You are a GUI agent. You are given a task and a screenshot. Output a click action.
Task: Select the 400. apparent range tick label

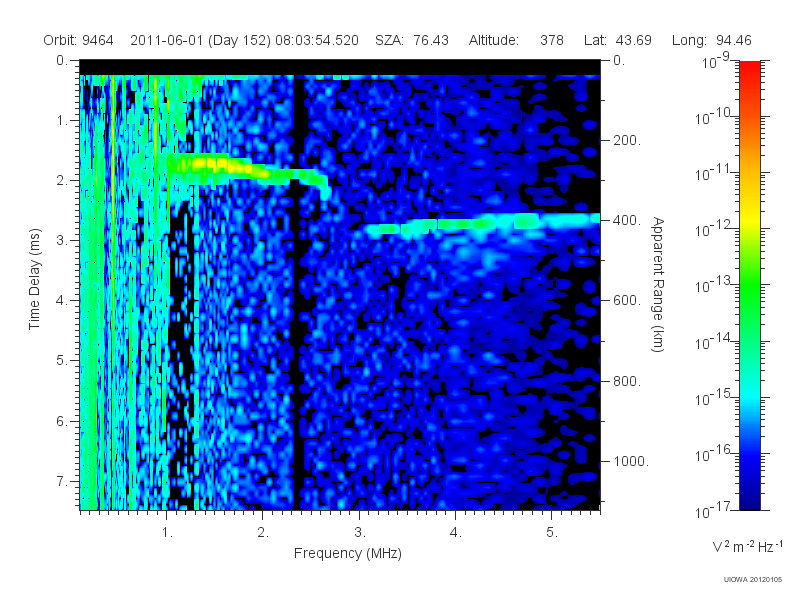627,220
